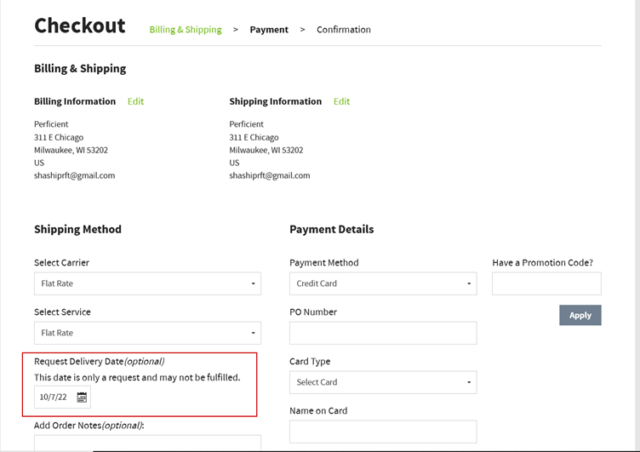
Task: Go to Billing & Shipping step
Action: 185,29
